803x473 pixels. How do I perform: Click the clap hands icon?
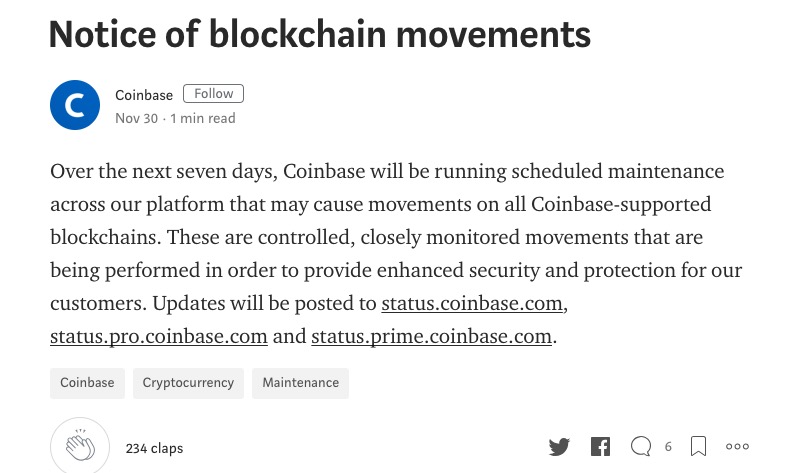tap(80, 446)
